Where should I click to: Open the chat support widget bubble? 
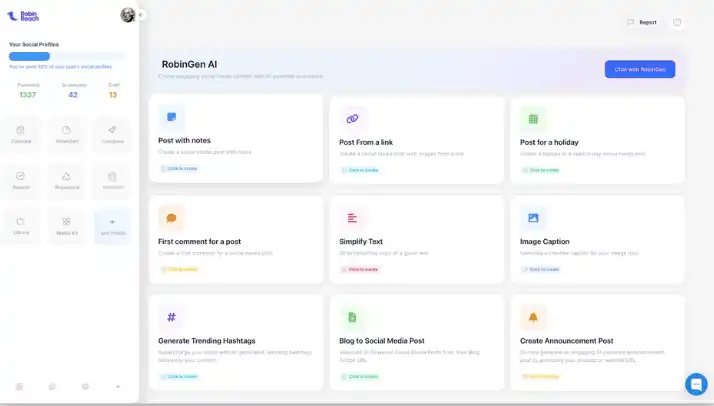(696, 384)
